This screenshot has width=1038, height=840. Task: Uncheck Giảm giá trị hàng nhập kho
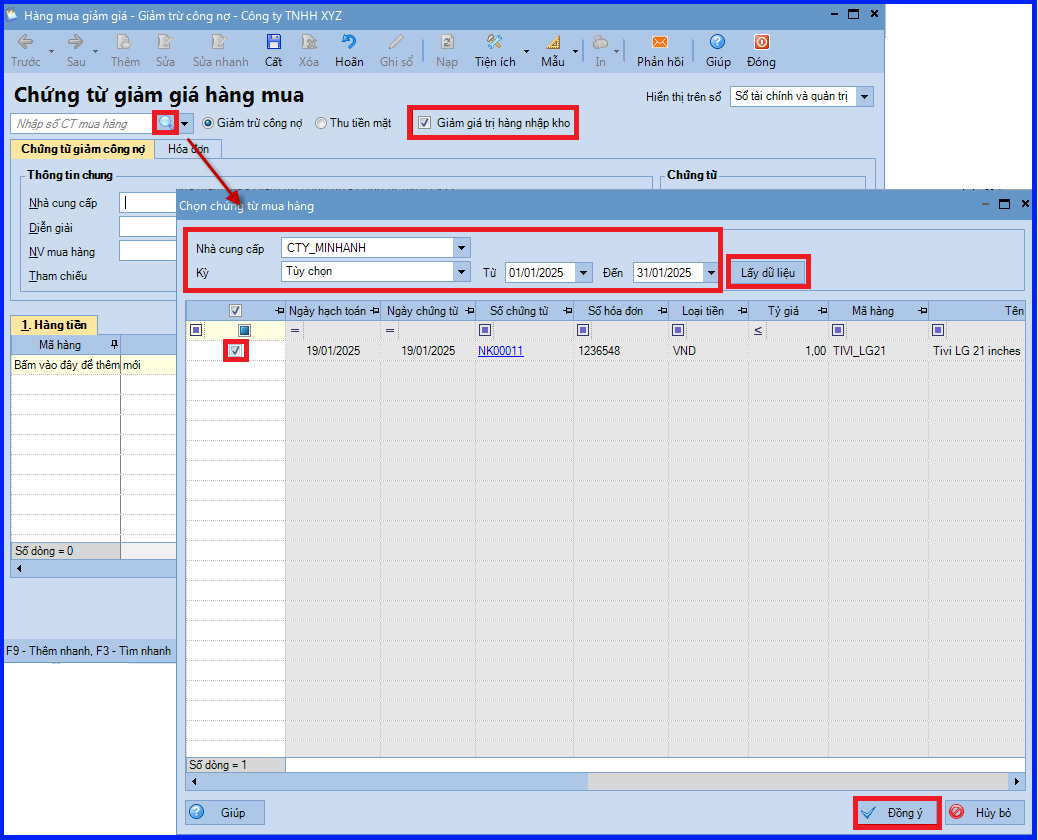(425, 123)
